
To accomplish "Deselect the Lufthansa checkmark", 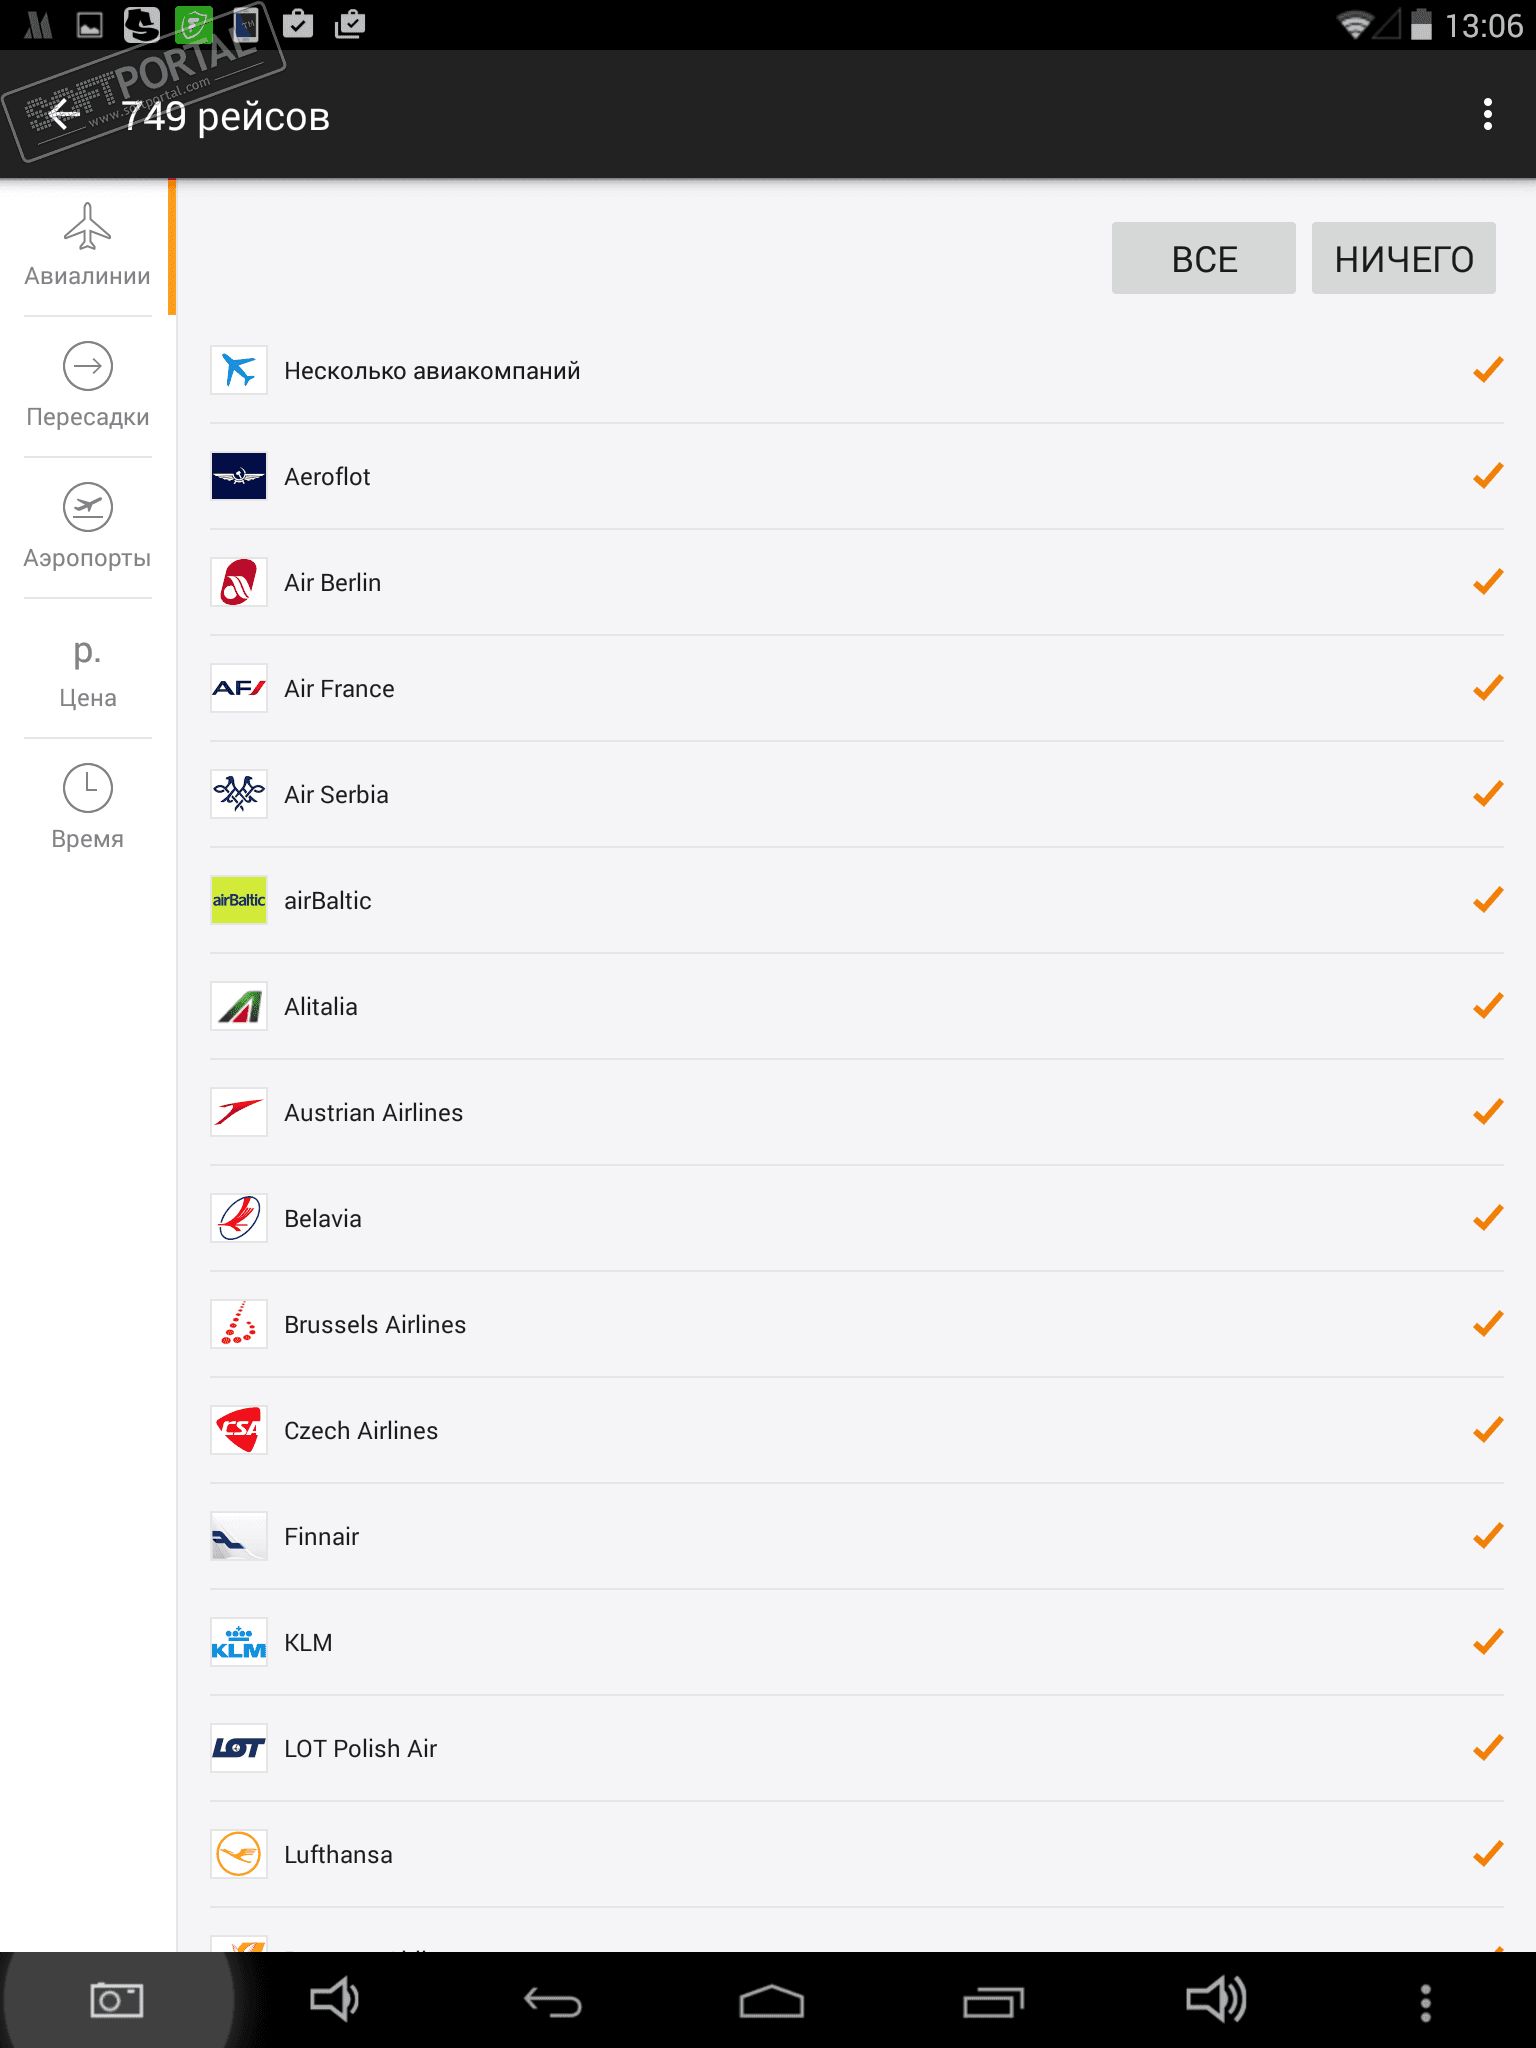I will pyautogui.click(x=1488, y=1854).
